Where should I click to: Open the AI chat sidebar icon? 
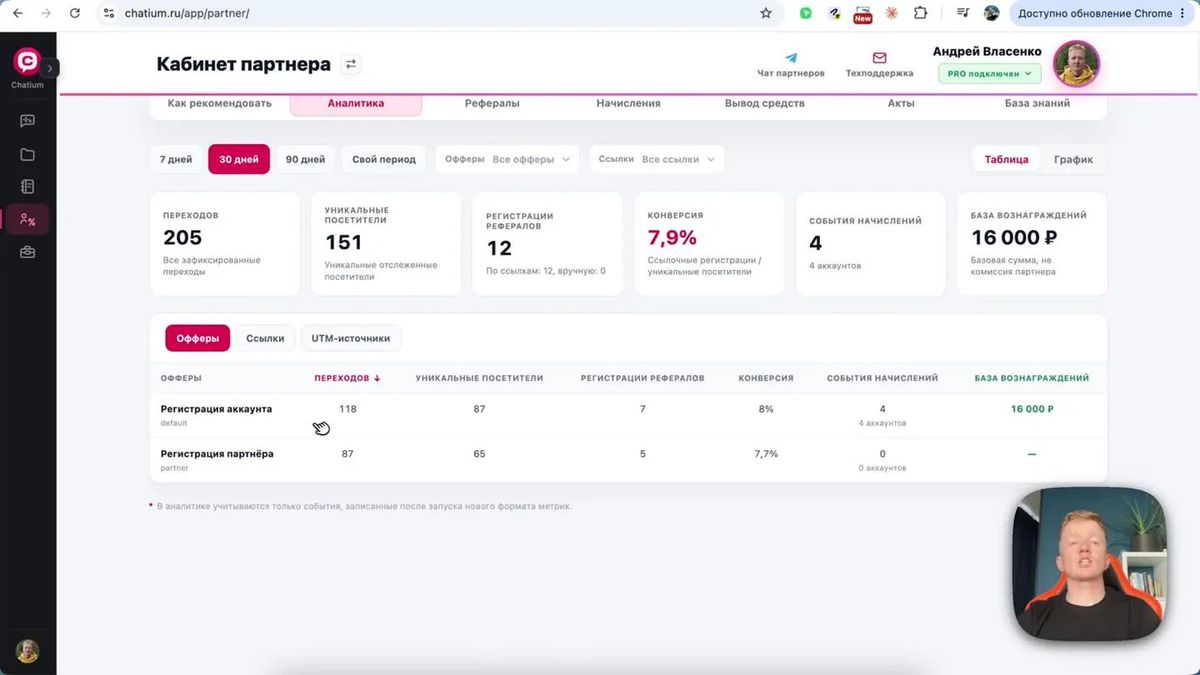tap(27, 121)
